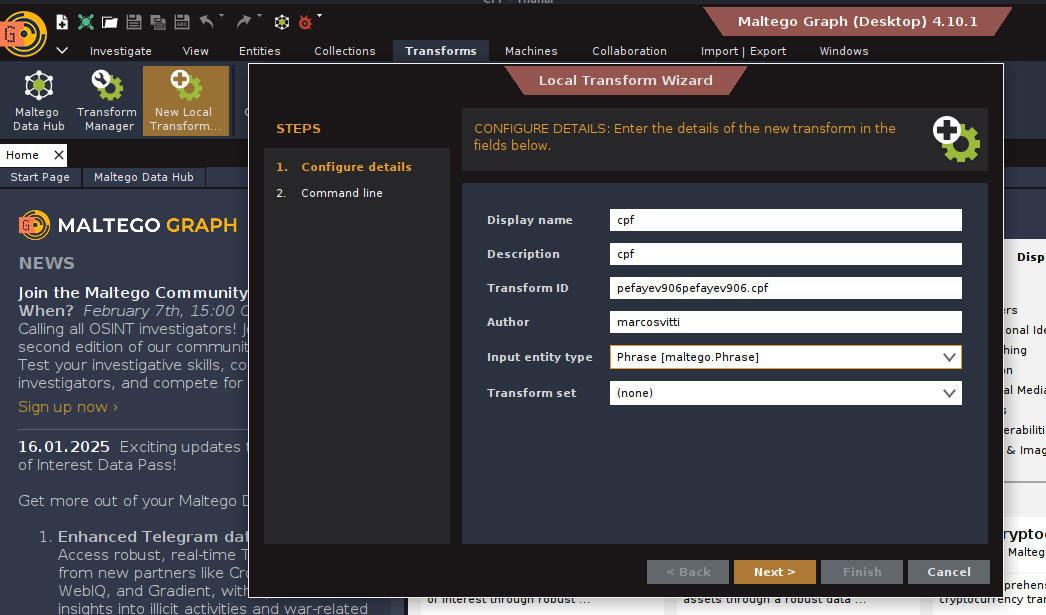Click the Display name text field
The image size is (1046, 615).
coord(785,220)
